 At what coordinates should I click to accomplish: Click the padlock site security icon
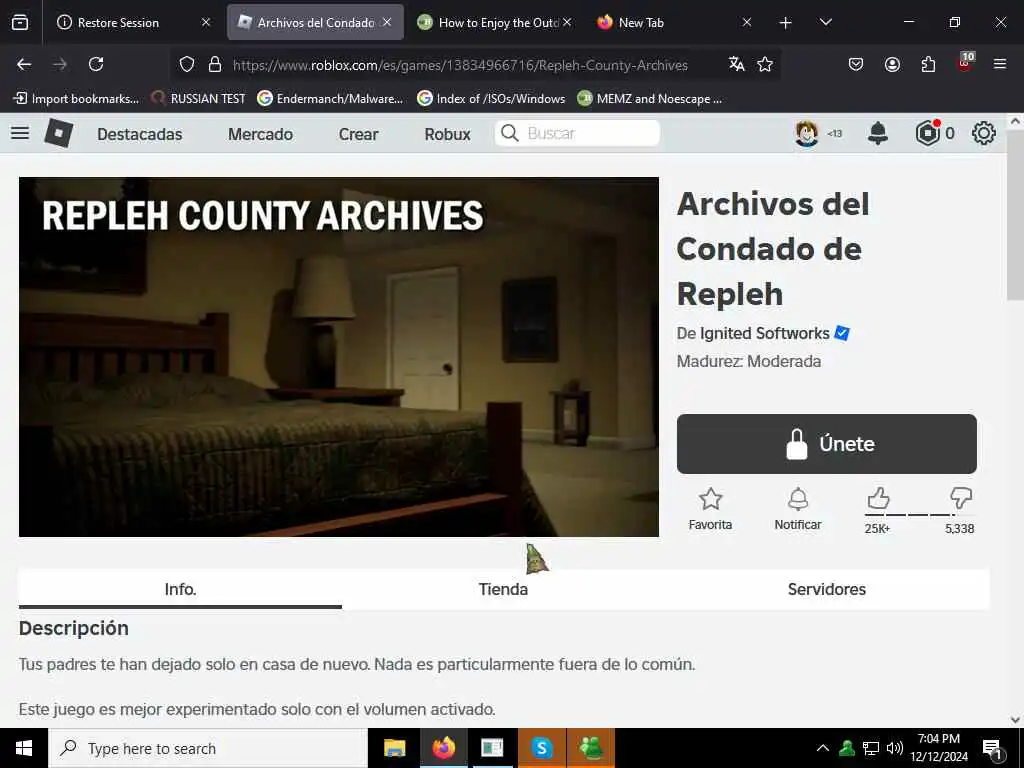pyautogui.click(x=215, y=65)
